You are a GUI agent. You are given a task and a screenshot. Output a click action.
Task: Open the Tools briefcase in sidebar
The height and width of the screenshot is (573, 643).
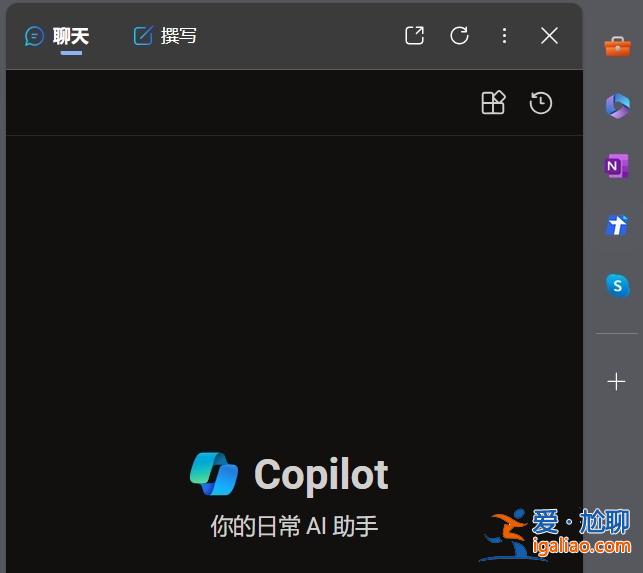click(x=617, y=46)
